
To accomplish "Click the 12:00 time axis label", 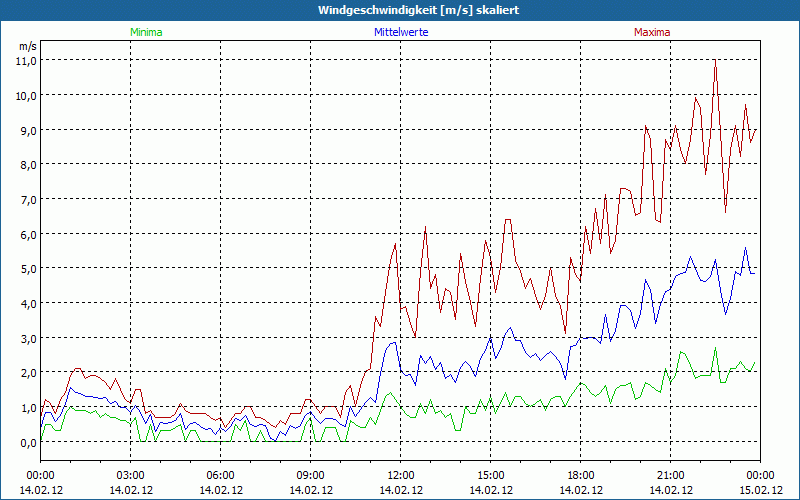I will pyautogui.click(x=401, y=476).
